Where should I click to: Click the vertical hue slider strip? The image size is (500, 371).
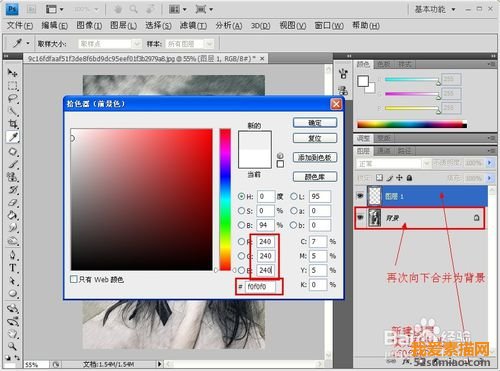pos(225,199)
